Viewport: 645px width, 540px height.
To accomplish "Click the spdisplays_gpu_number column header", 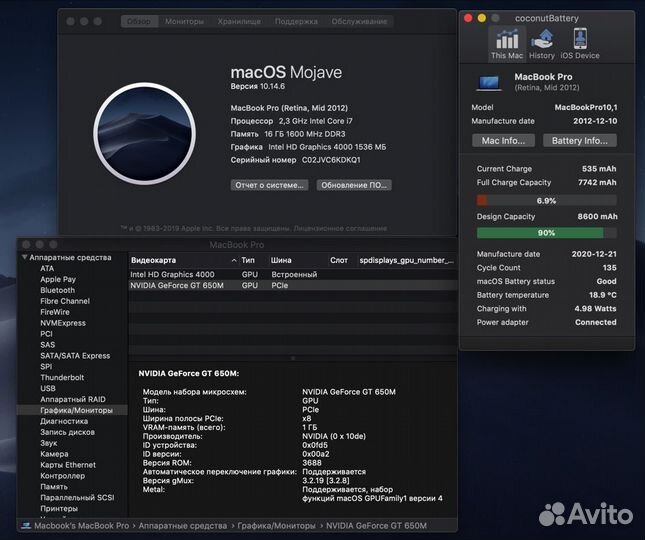I will pyautogui.click(x=406, y=260).
